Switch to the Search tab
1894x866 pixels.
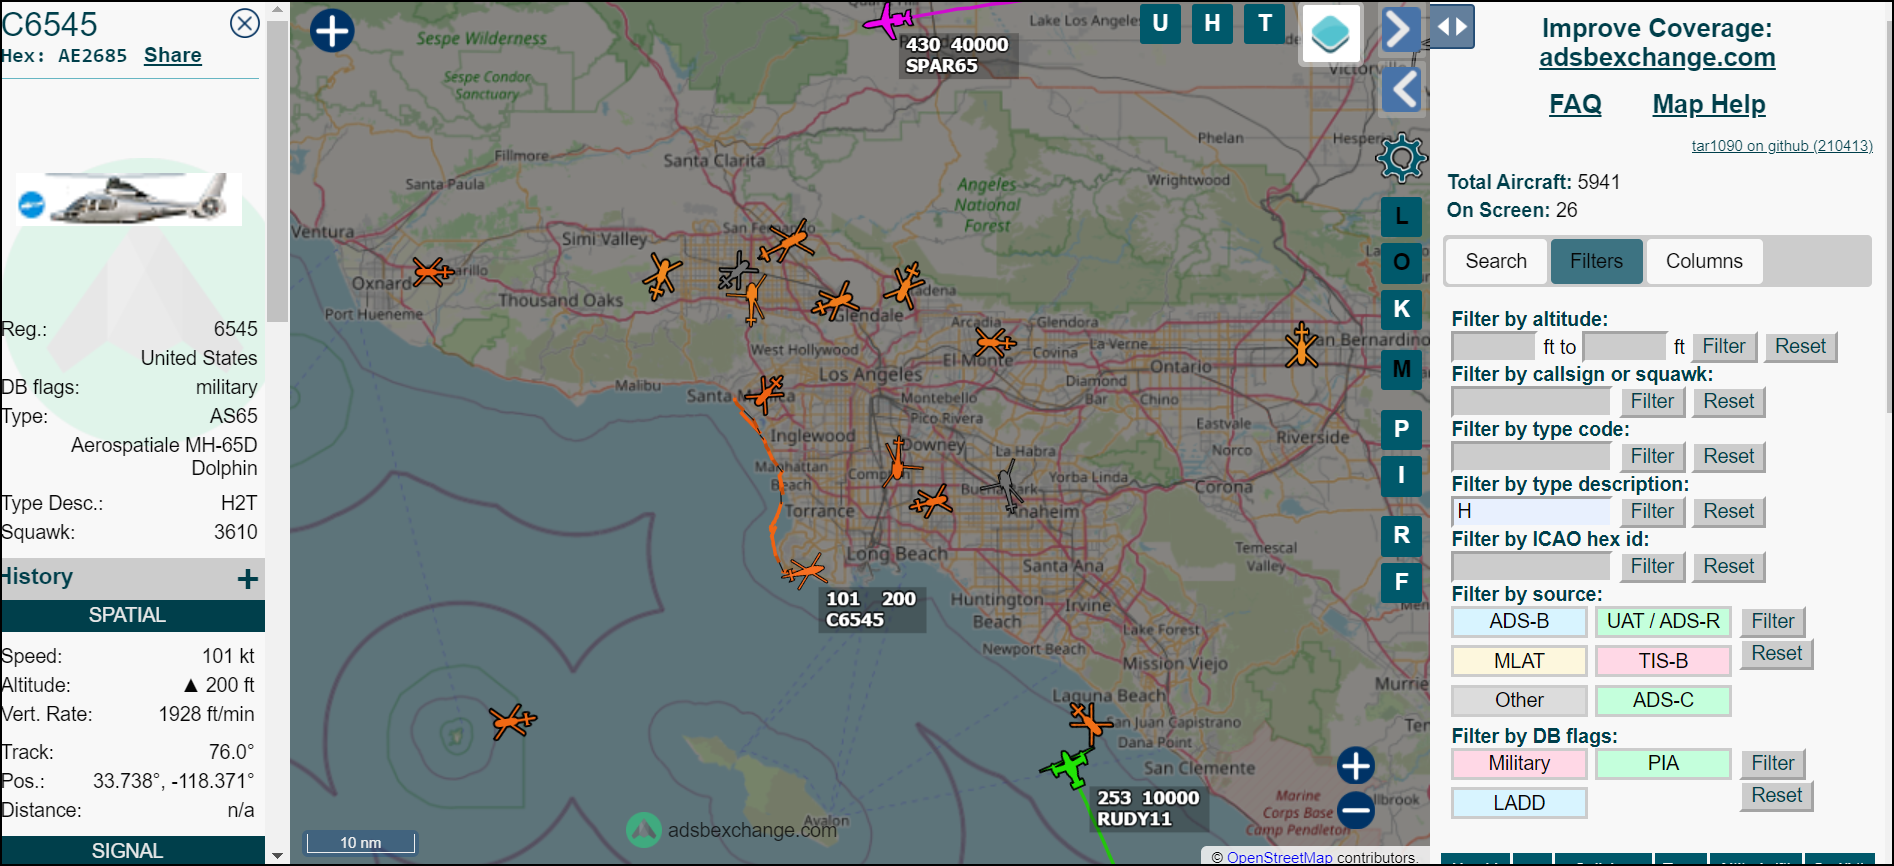click(x=1496, y=261)
